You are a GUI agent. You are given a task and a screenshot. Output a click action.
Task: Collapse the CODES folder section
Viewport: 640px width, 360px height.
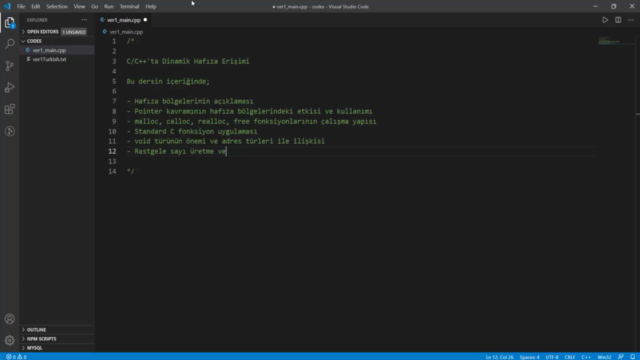pos(57,41)
